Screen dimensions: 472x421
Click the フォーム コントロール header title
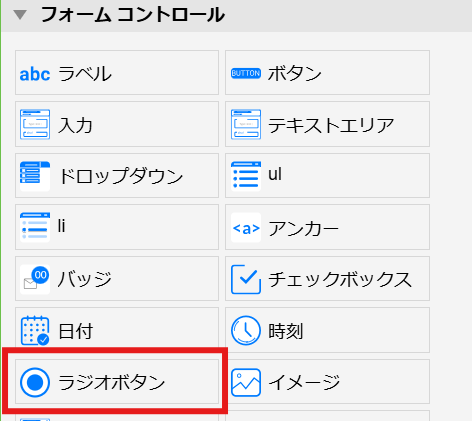click(133, 15)
